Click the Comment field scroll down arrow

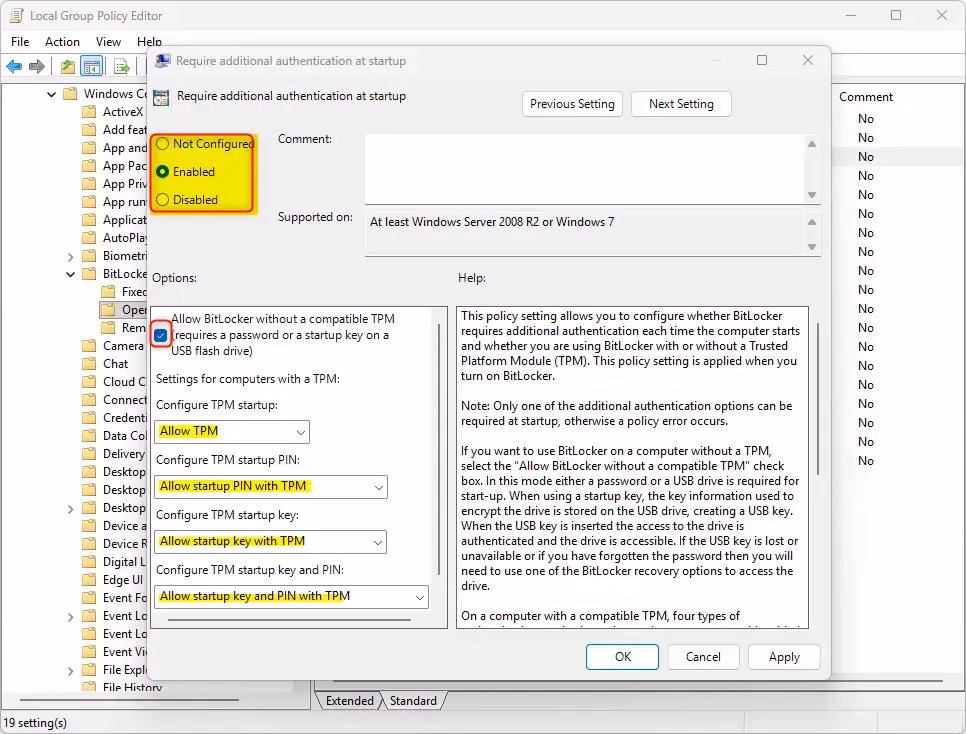click(x=812, y=195)
